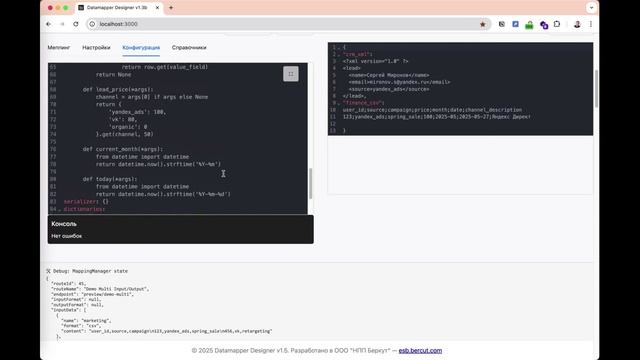Viewport: 640px width, 360px height.
Task: Click the "'organic': 0" line
Action: [128, 127]
